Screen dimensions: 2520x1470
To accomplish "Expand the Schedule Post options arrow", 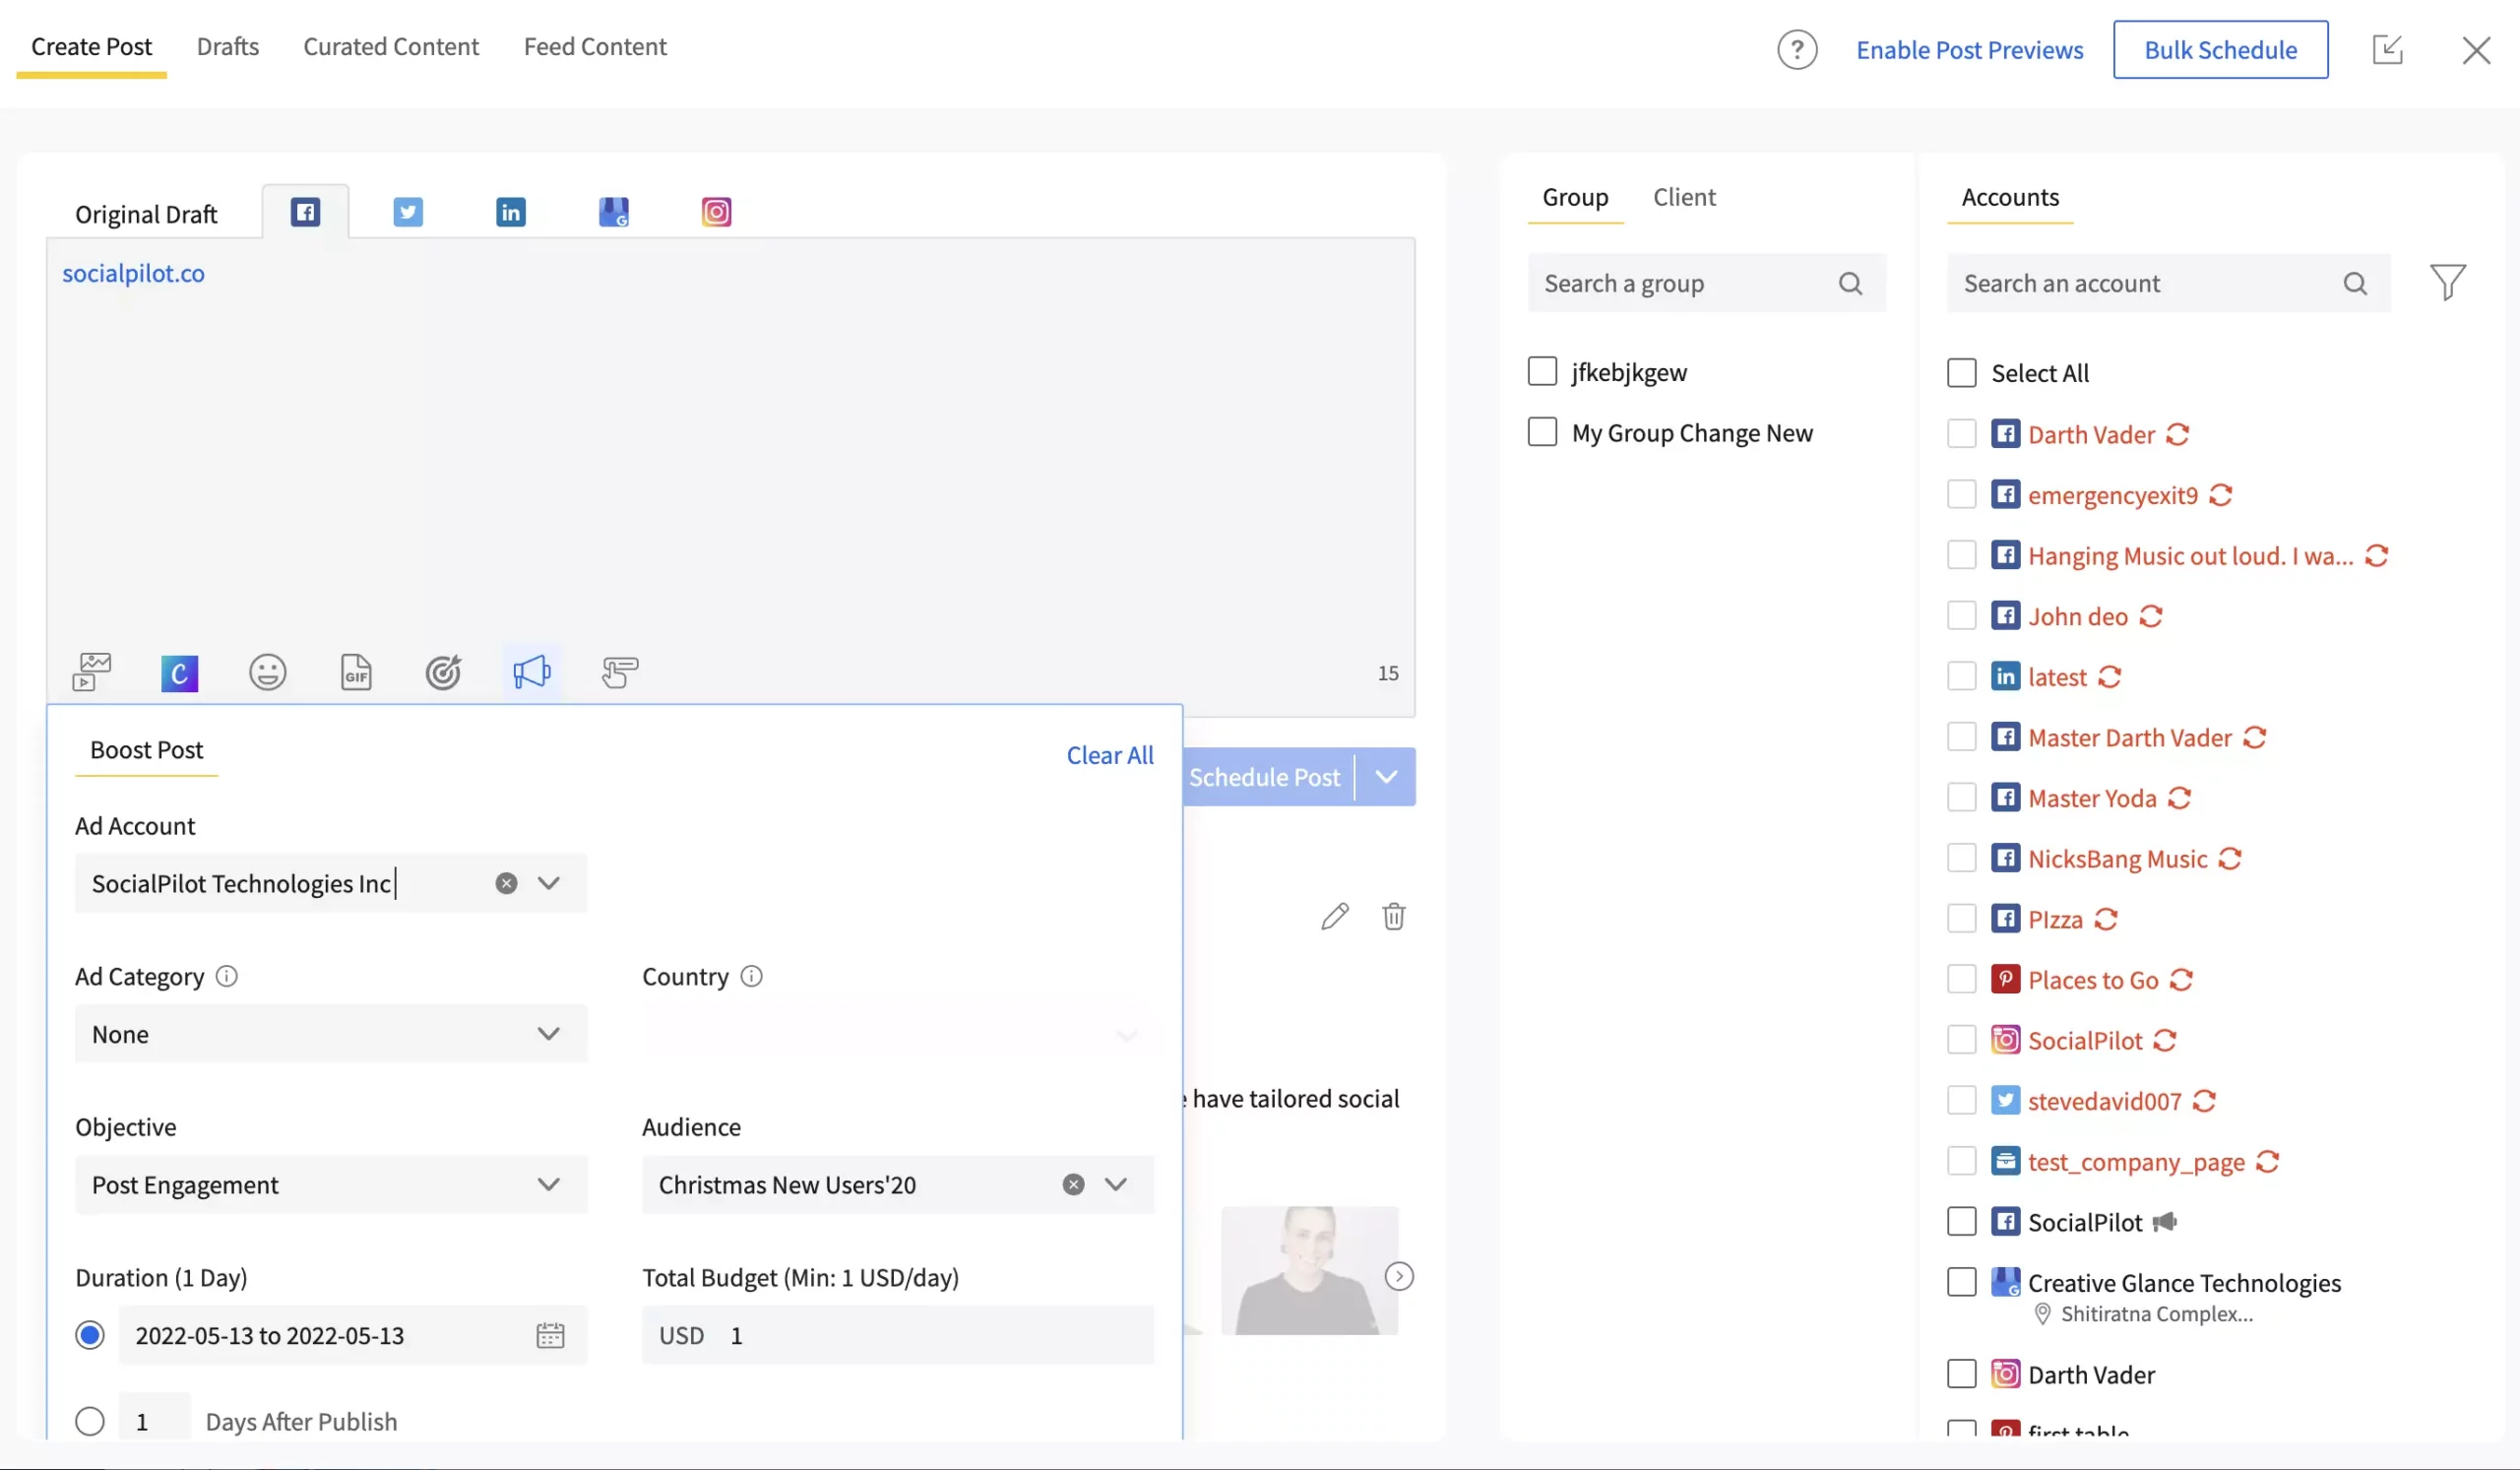I will (1386, 777).
